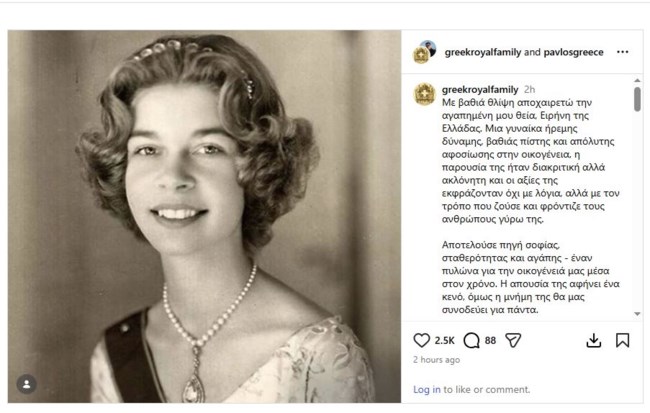This screenshot has width=650, height=413.
Task: Open the header profile avatar of the post
Action: click(425, 51)
